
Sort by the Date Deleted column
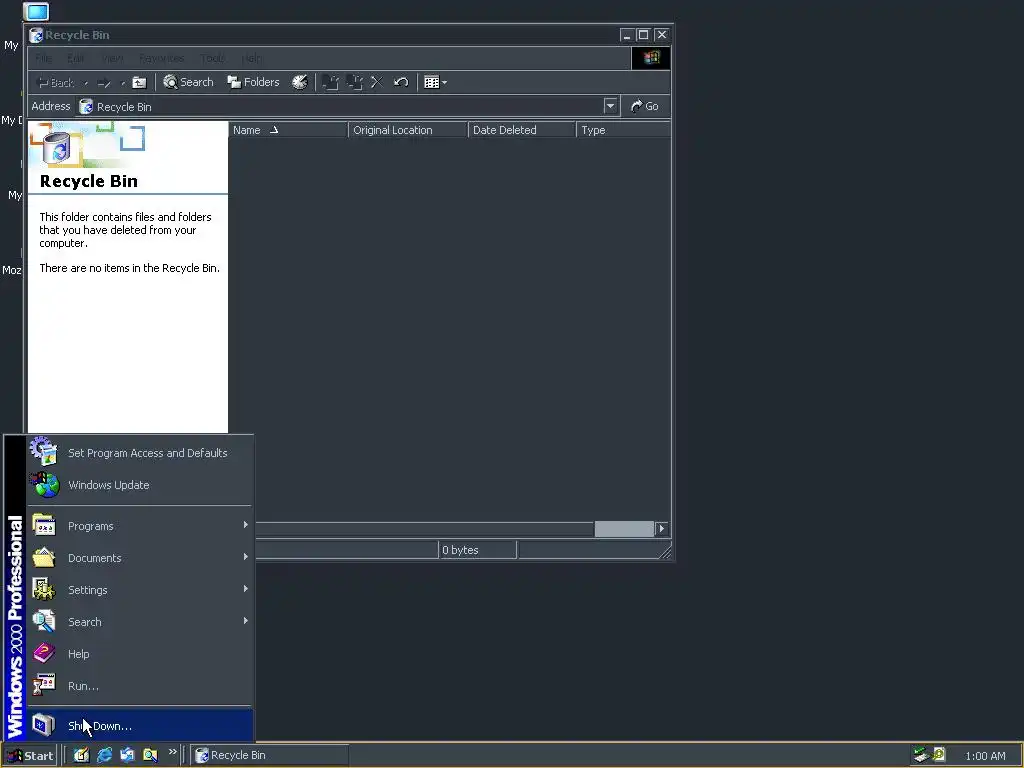point(522,130)
